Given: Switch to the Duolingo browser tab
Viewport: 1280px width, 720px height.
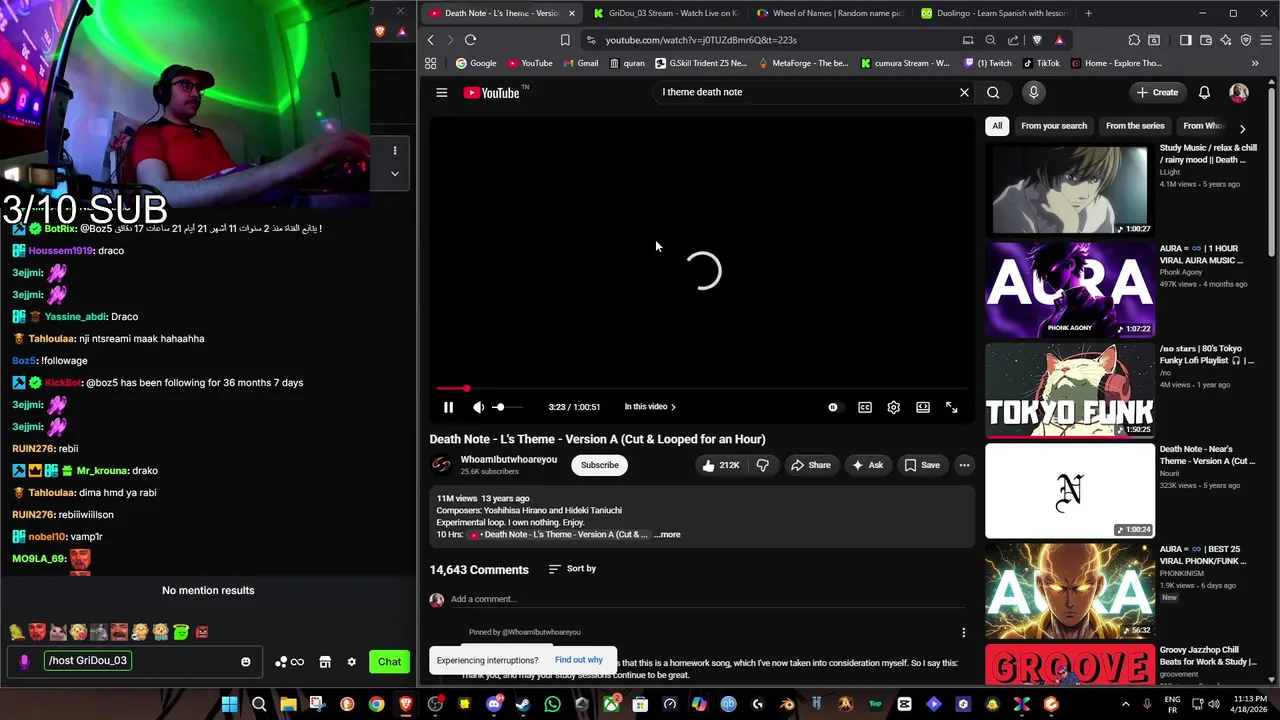Looking at the screenshot, I should [x=994, y=13].
